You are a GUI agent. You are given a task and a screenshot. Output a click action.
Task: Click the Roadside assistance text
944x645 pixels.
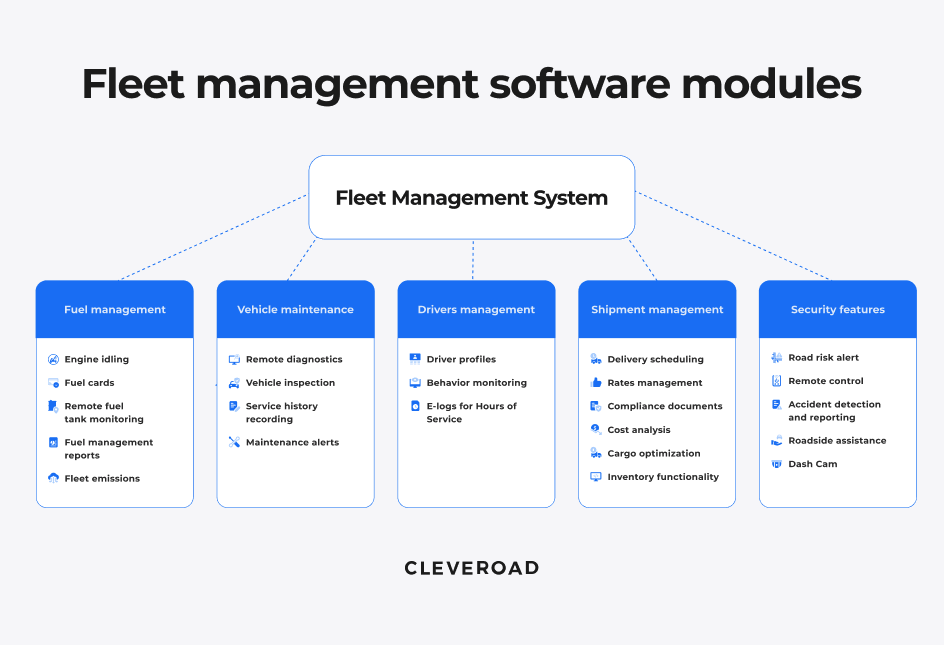(x=837, y=440)
